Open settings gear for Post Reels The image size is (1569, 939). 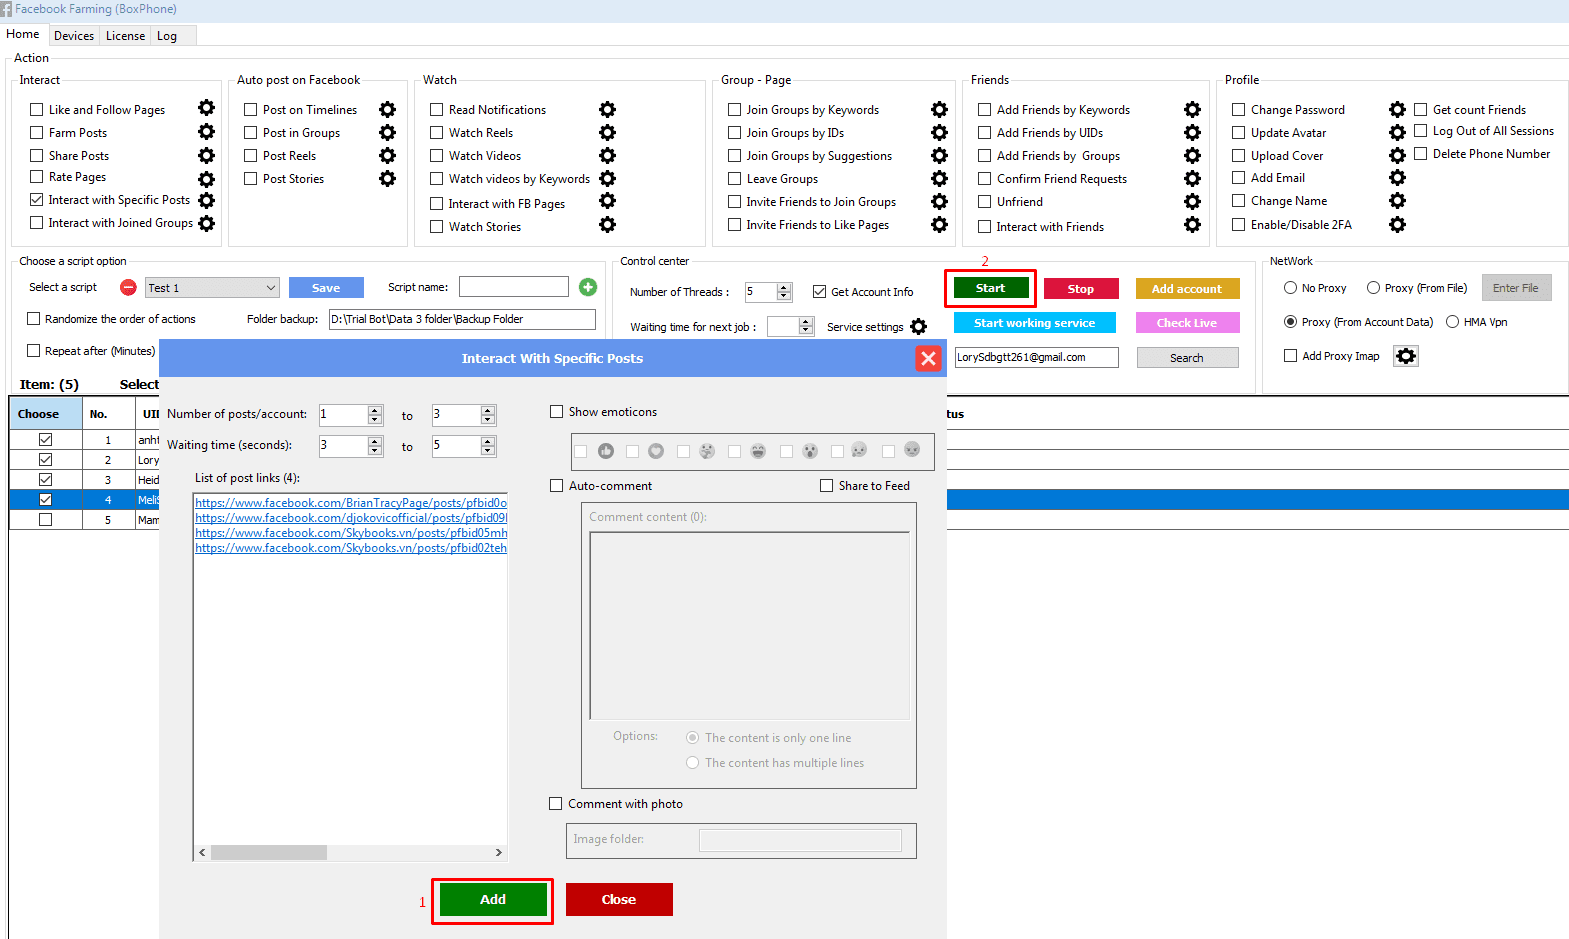pos(387,156)
